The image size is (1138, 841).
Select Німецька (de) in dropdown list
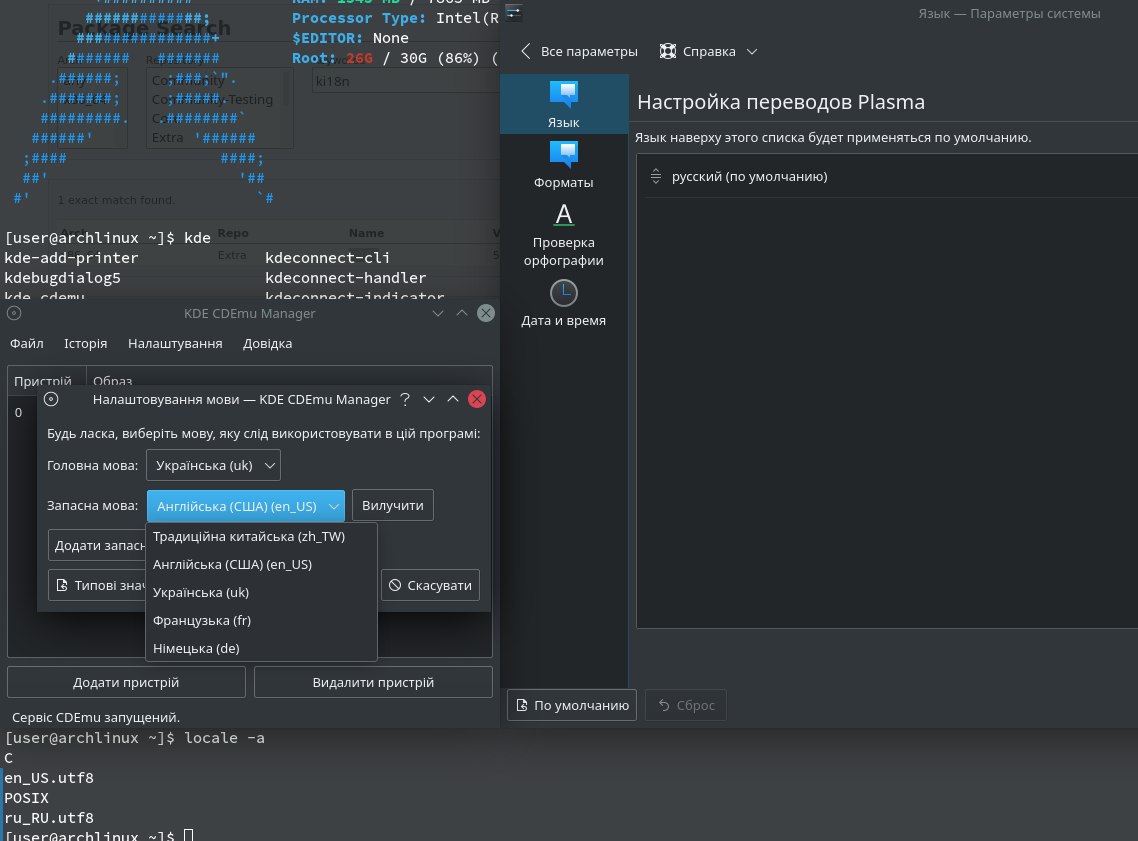pos(261,648)
